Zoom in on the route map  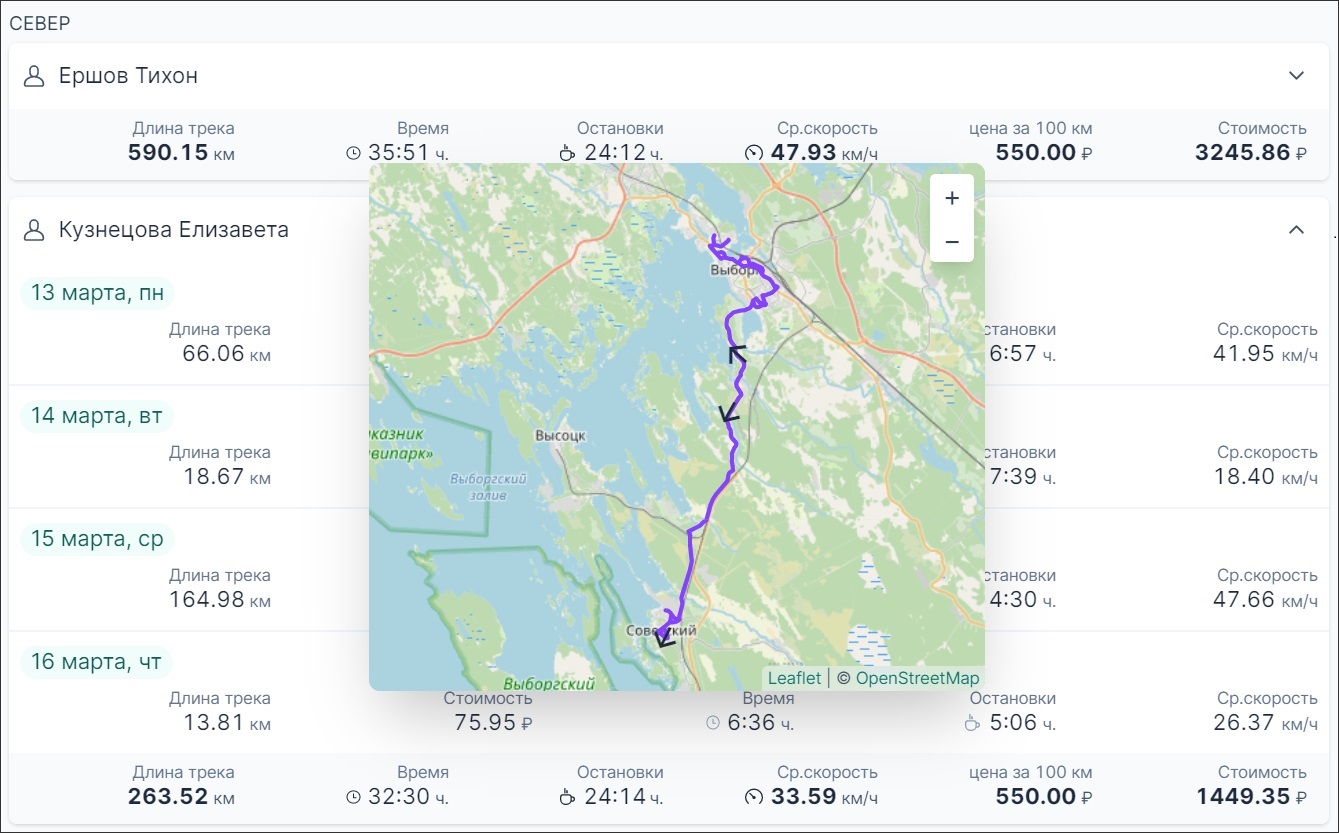click(951, 198)
